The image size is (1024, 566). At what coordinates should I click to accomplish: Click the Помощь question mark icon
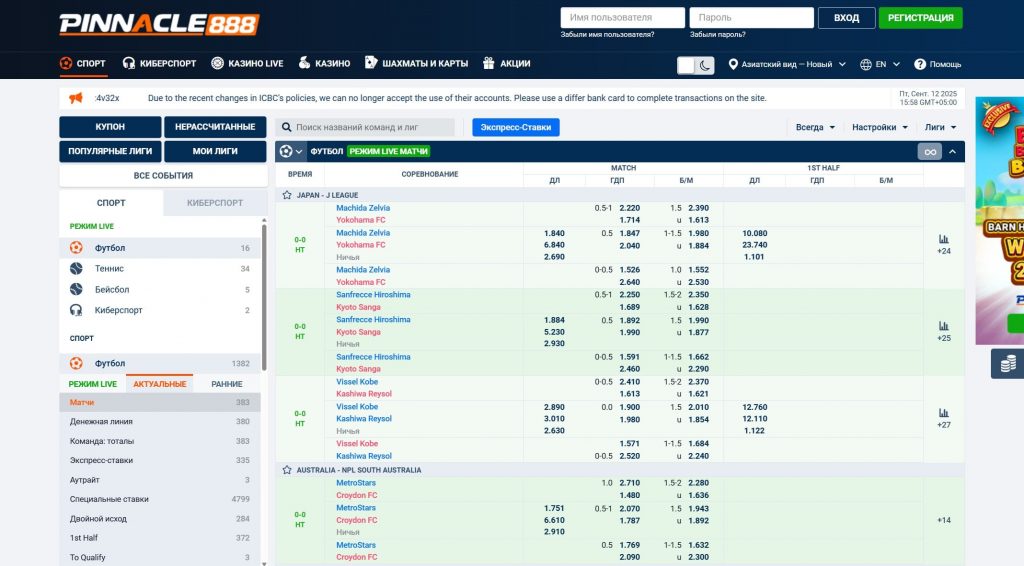[x=921, y=64]
